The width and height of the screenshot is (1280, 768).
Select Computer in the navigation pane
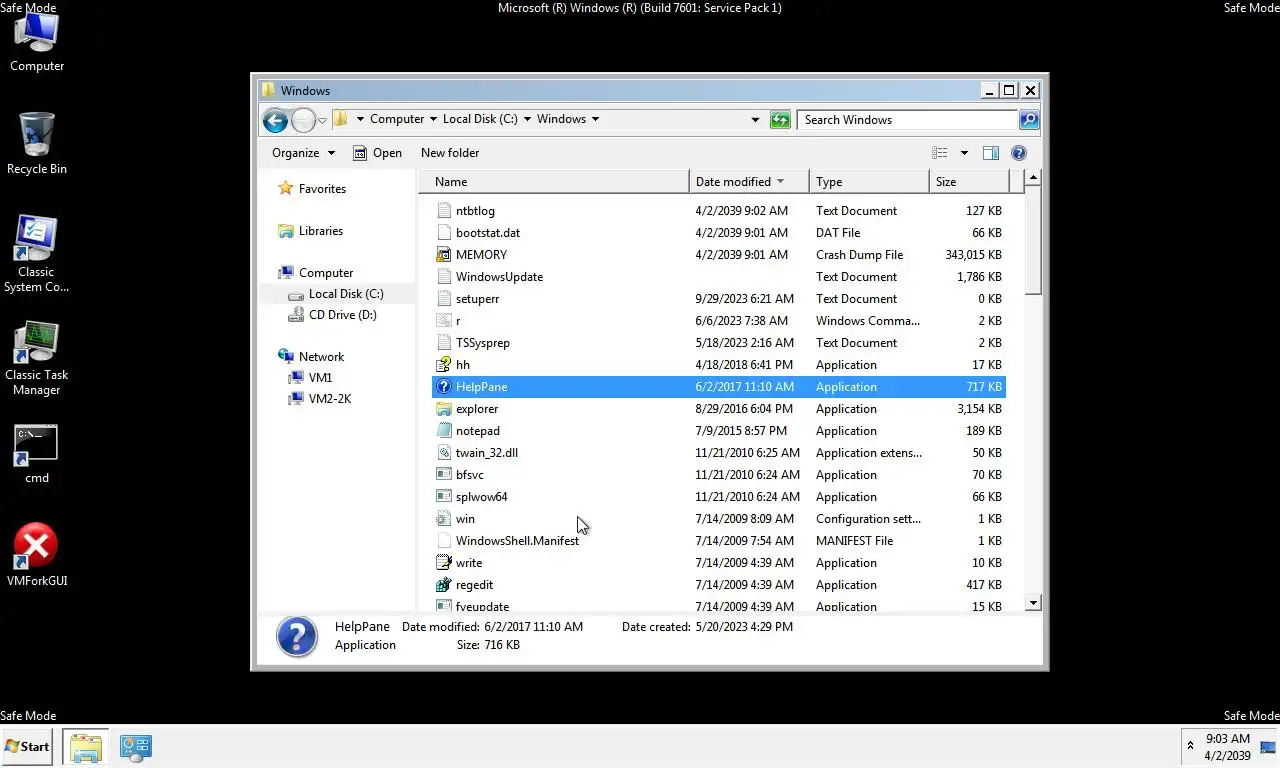326,273
